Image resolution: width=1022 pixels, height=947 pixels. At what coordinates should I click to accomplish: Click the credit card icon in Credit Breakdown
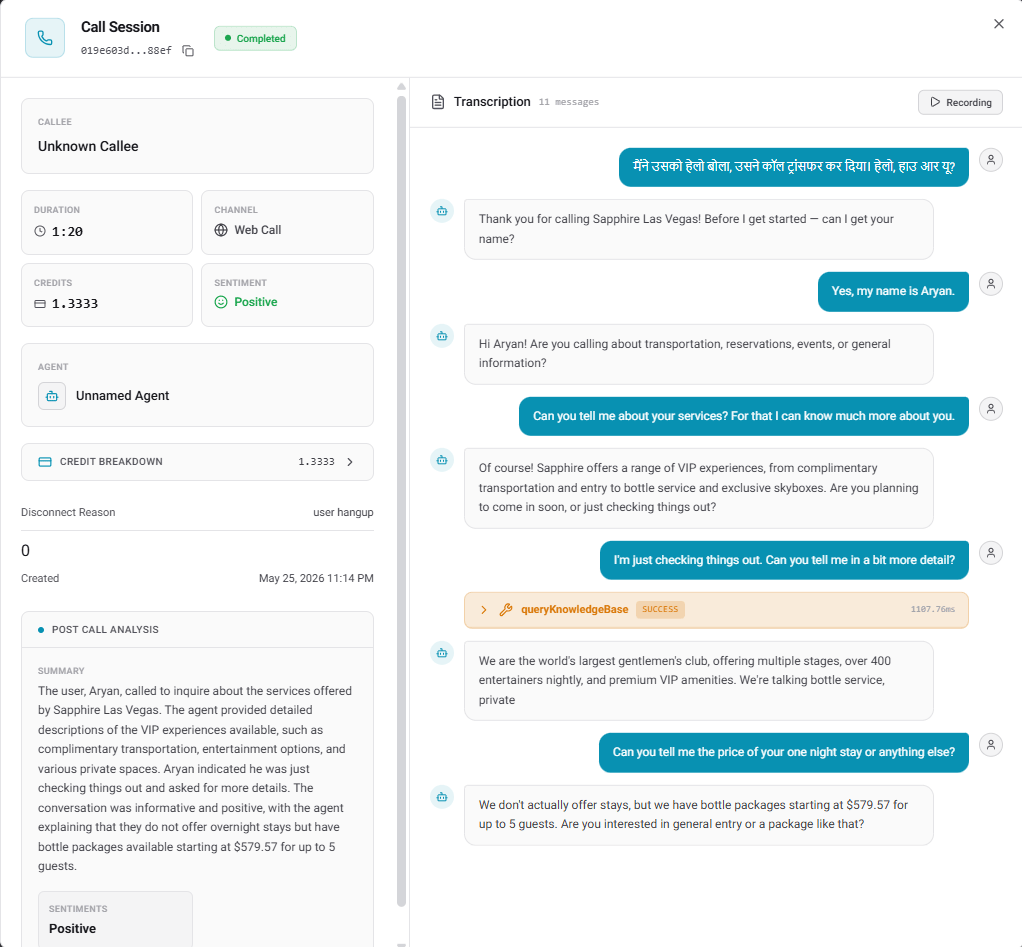(x=45, y=462)
